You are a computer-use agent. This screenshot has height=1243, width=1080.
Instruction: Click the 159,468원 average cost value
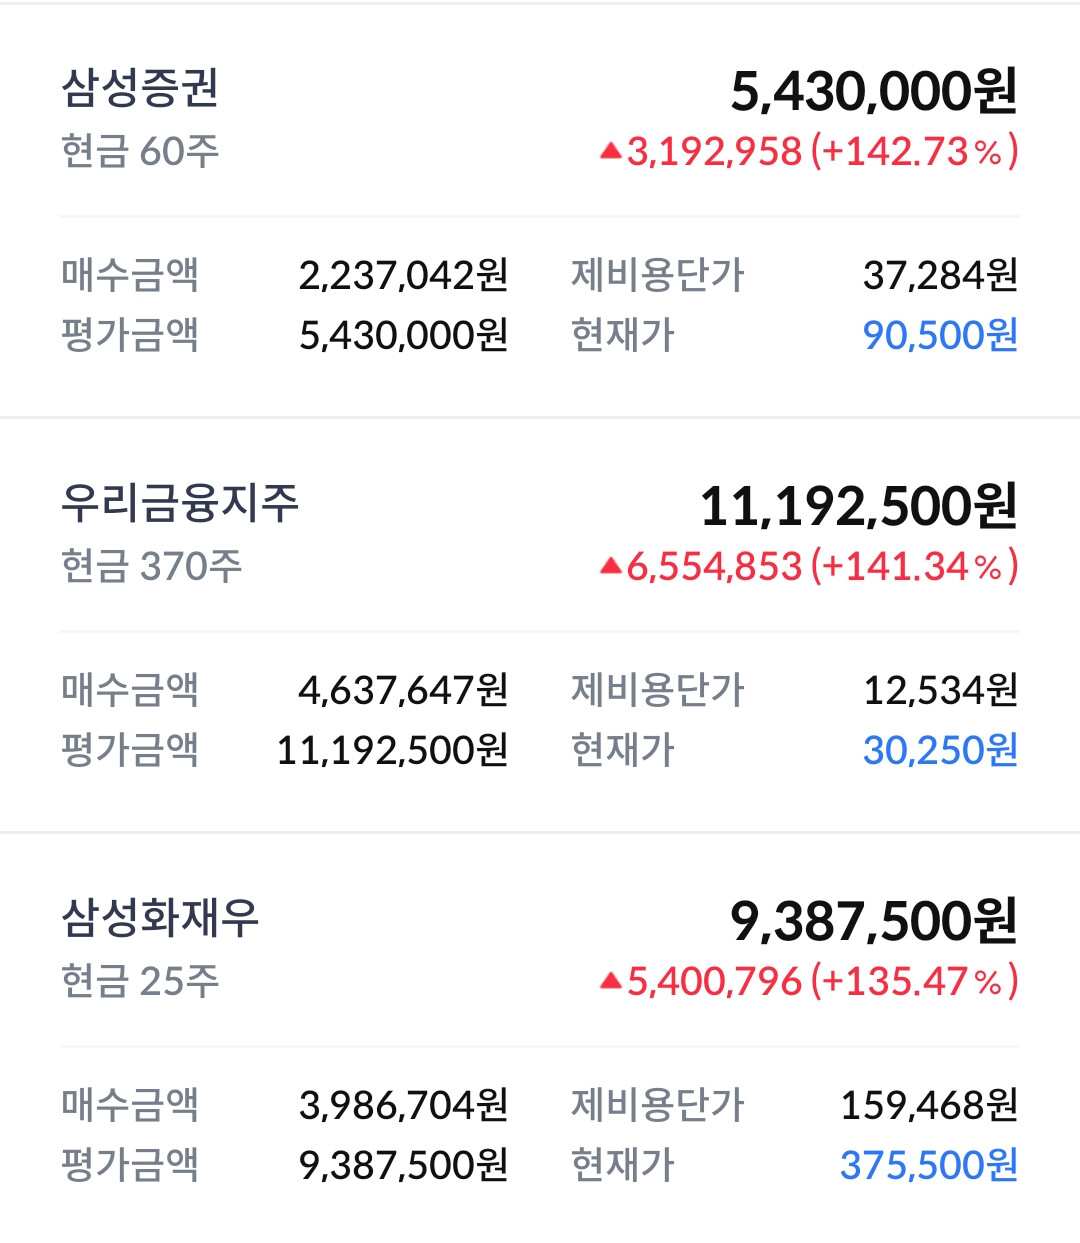click(x=929, y=1105)
